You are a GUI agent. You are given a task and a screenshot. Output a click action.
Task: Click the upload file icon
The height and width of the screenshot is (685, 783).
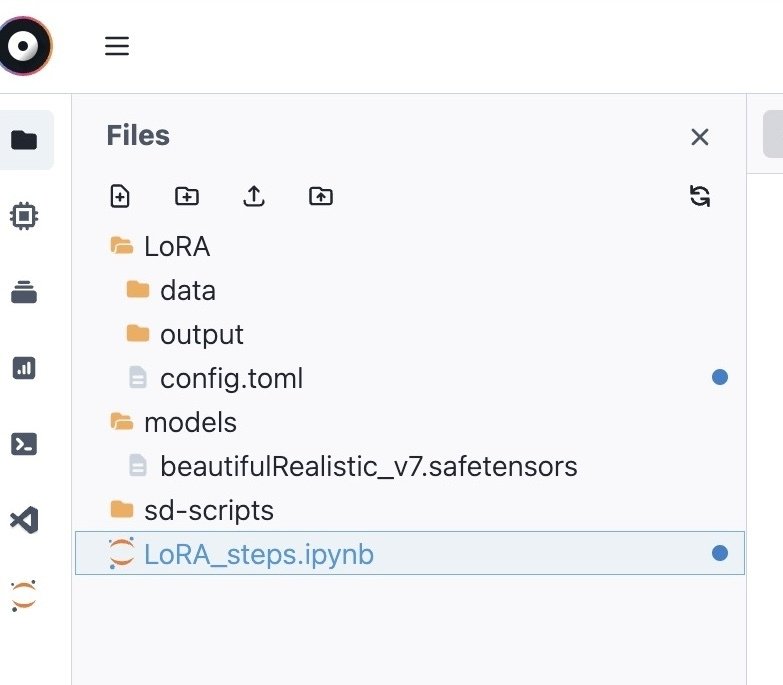pyautogui.click(x=254, y=196)
